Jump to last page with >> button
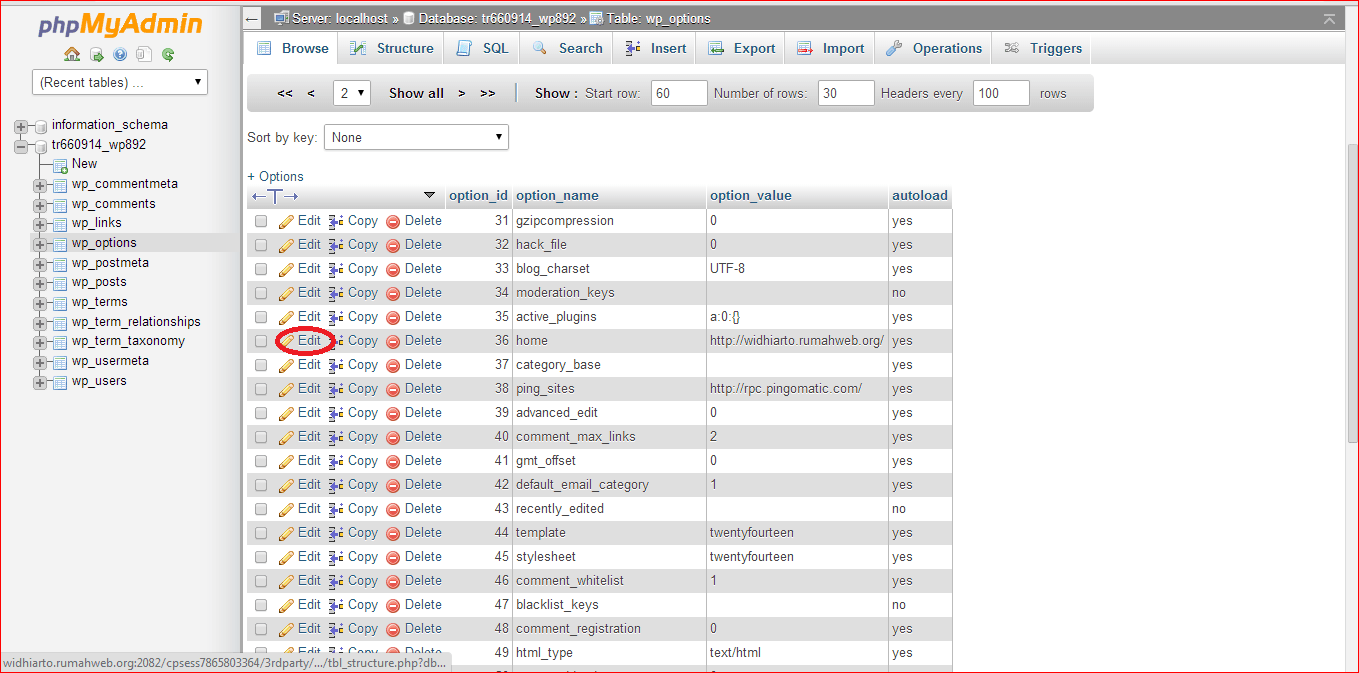 click(488, 93)
